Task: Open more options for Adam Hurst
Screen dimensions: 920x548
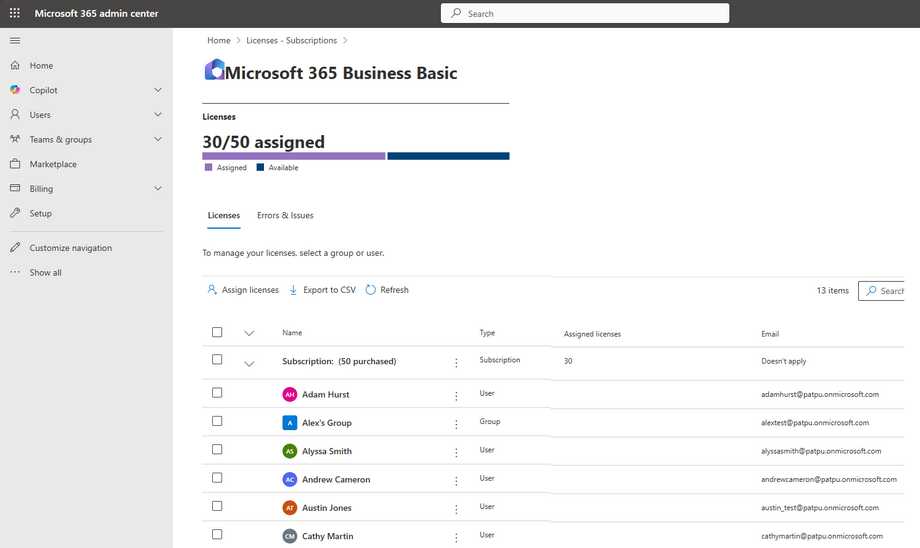Action: [x=456, y=395]
